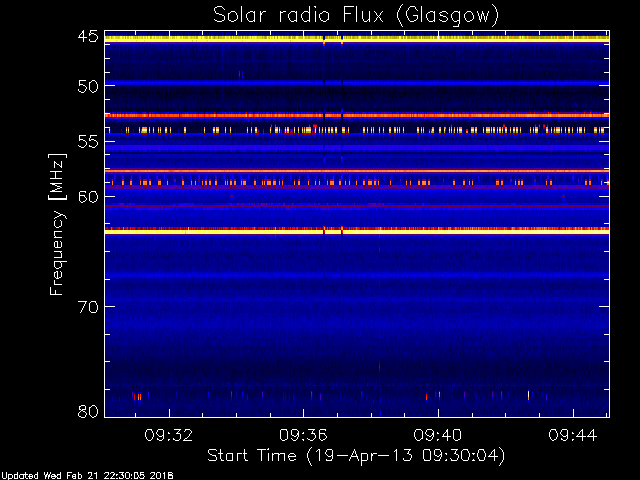The height and width of the screenshot is (480, 640).
Task: Click the frequency tick label '70'
Action: tap(88, 307)
